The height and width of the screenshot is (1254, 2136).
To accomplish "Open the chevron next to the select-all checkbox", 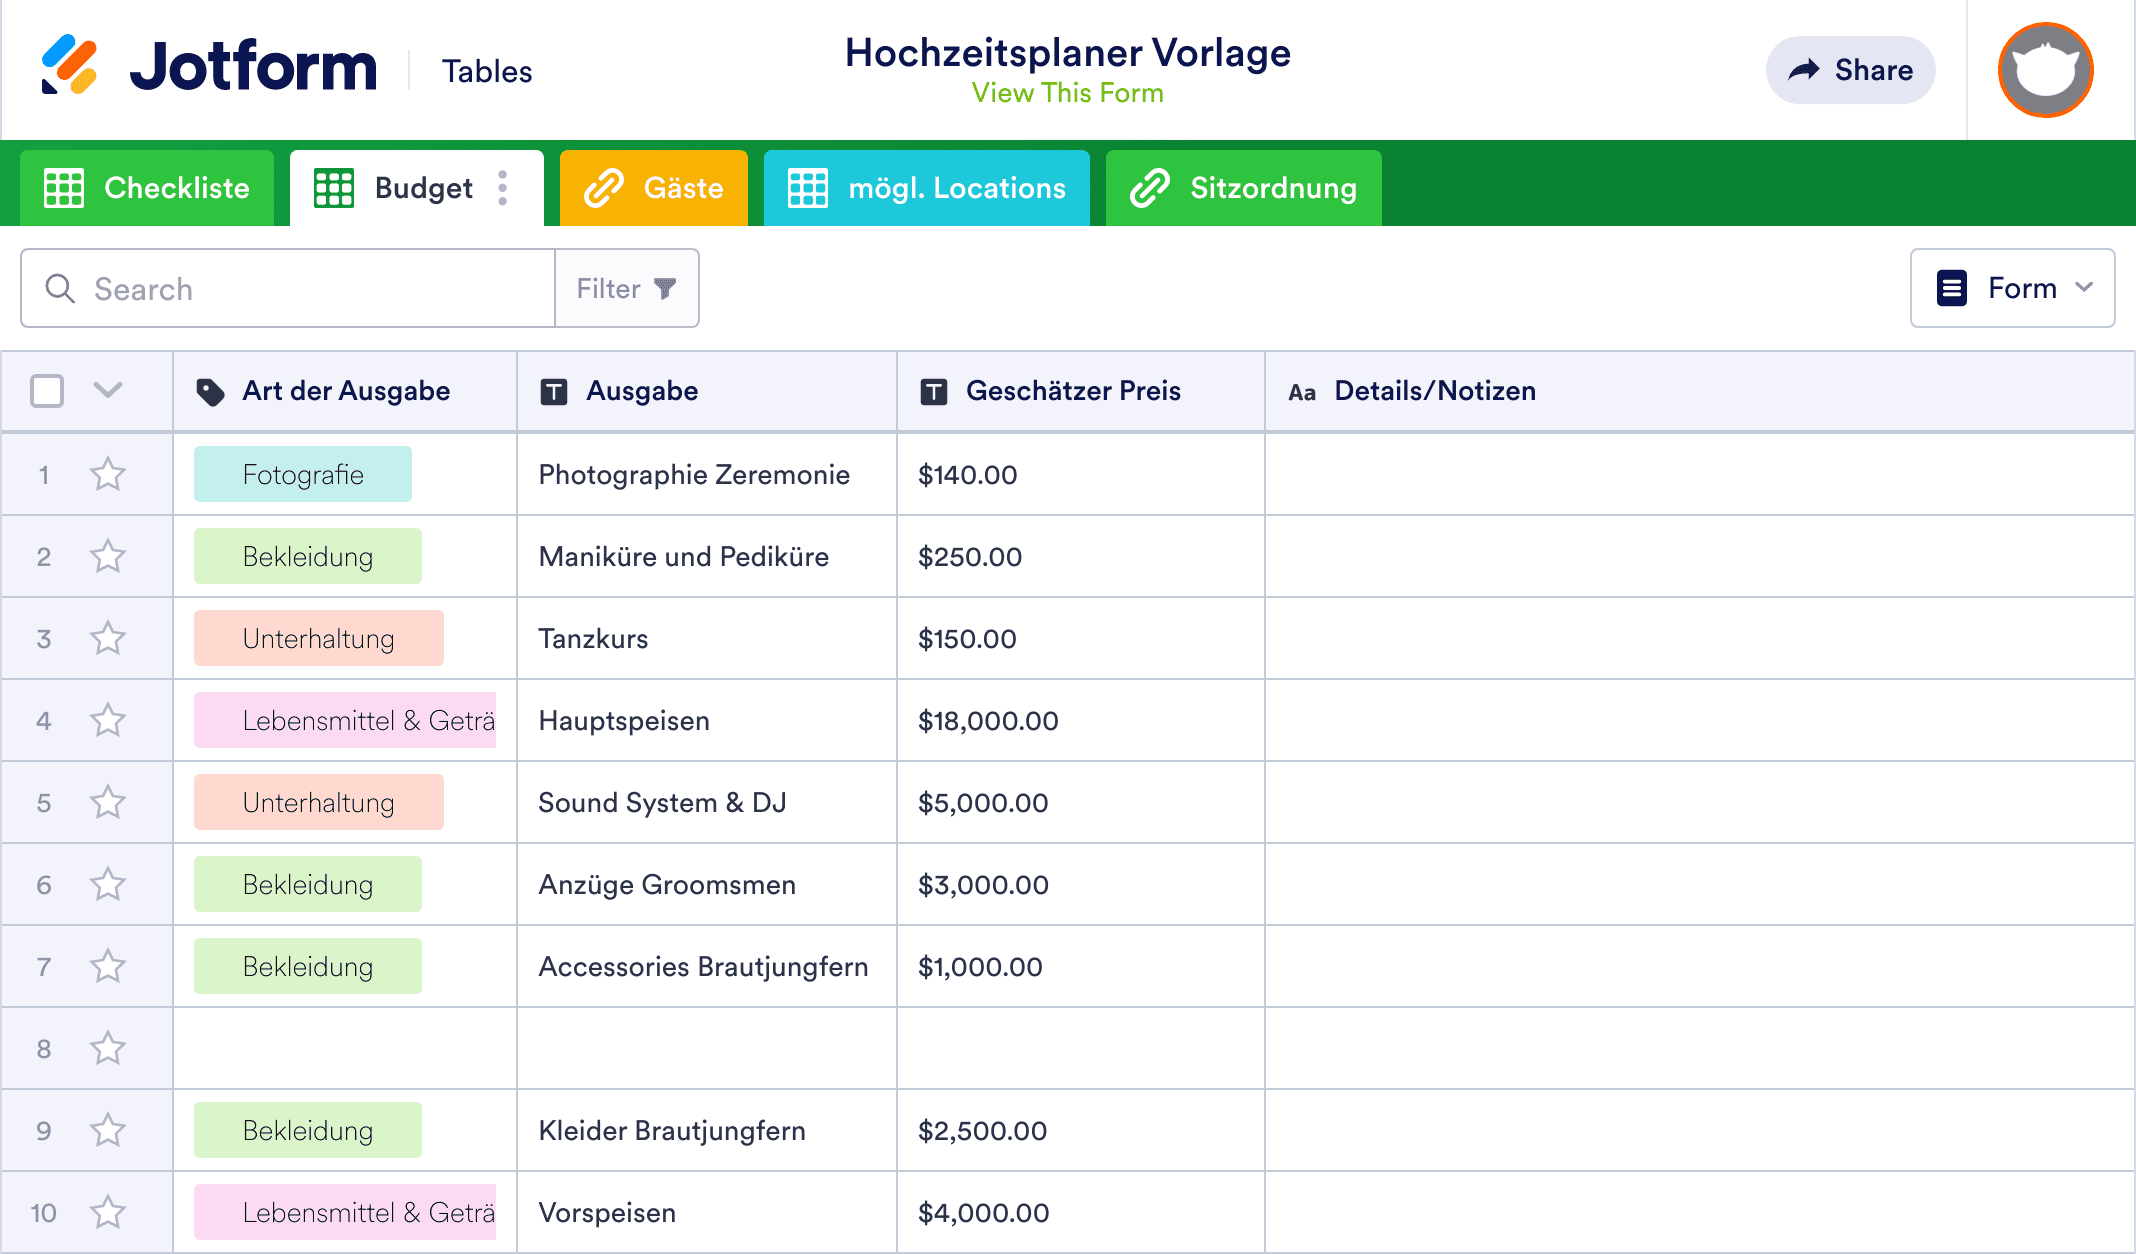I will click(108, 391).
